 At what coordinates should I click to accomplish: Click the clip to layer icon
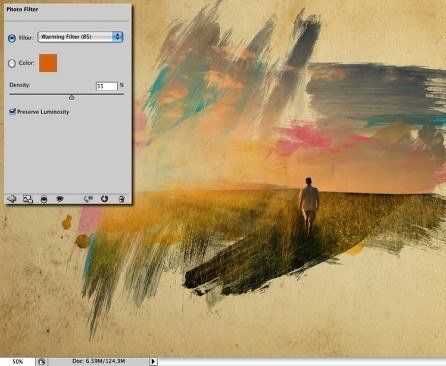coord(44,199)
